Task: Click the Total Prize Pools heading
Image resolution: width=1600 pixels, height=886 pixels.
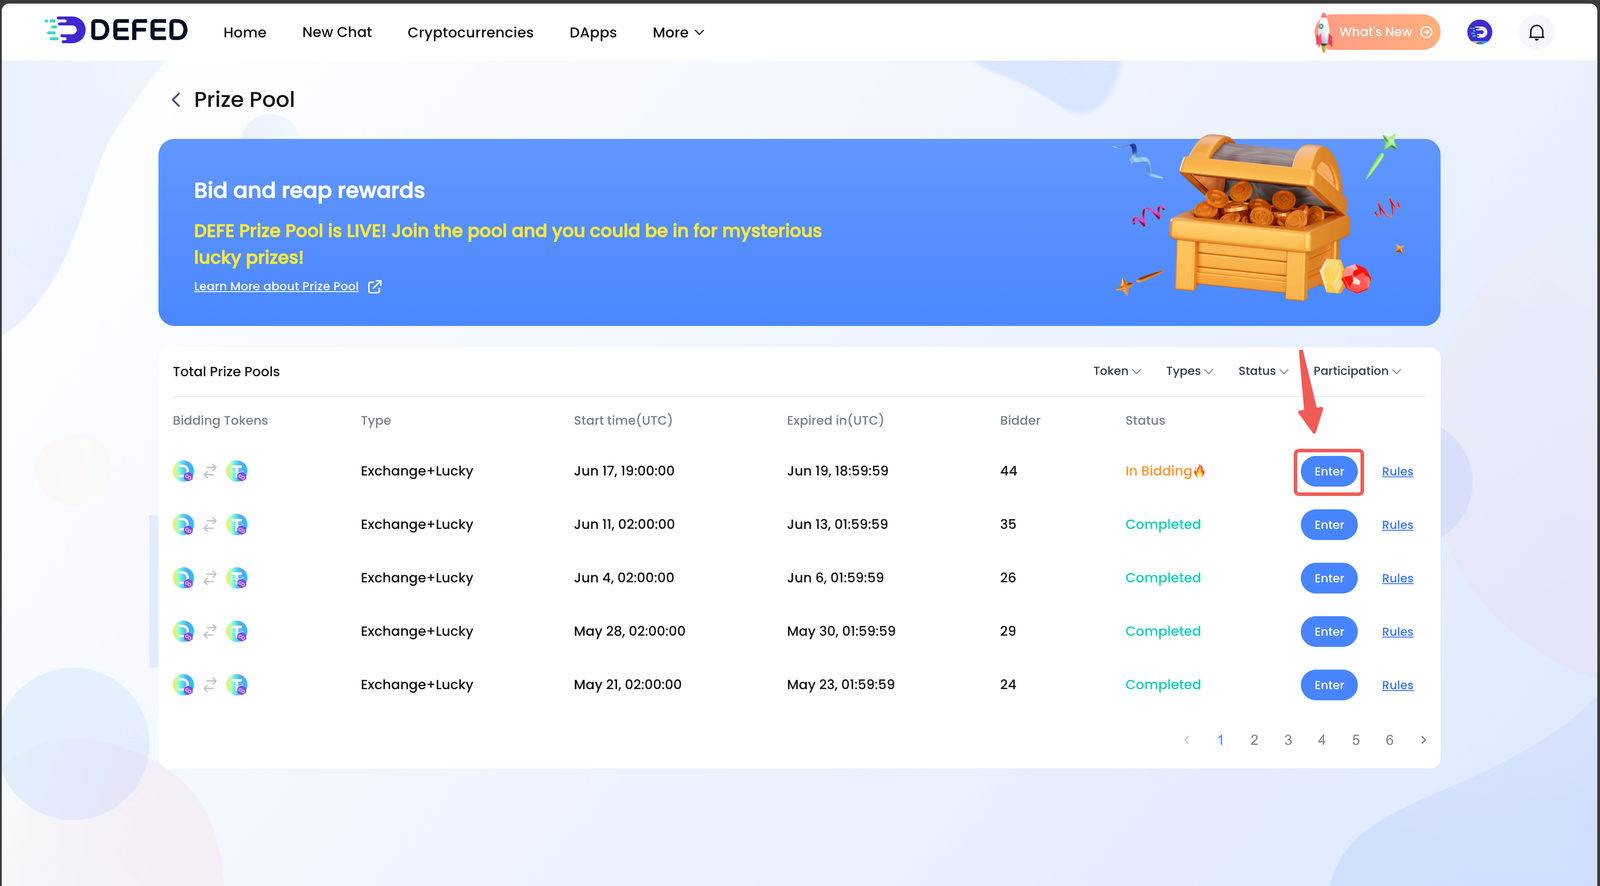Action: (226, 371)
